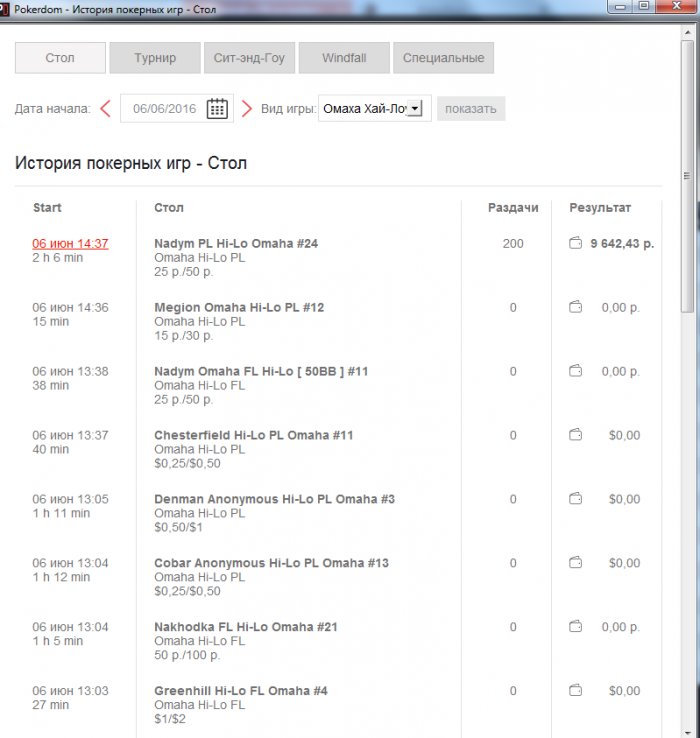Click the heading История покерных игр - Стол
Image resolution: width=700 pixels, height=738 pixels.
(x=131, y=163)
